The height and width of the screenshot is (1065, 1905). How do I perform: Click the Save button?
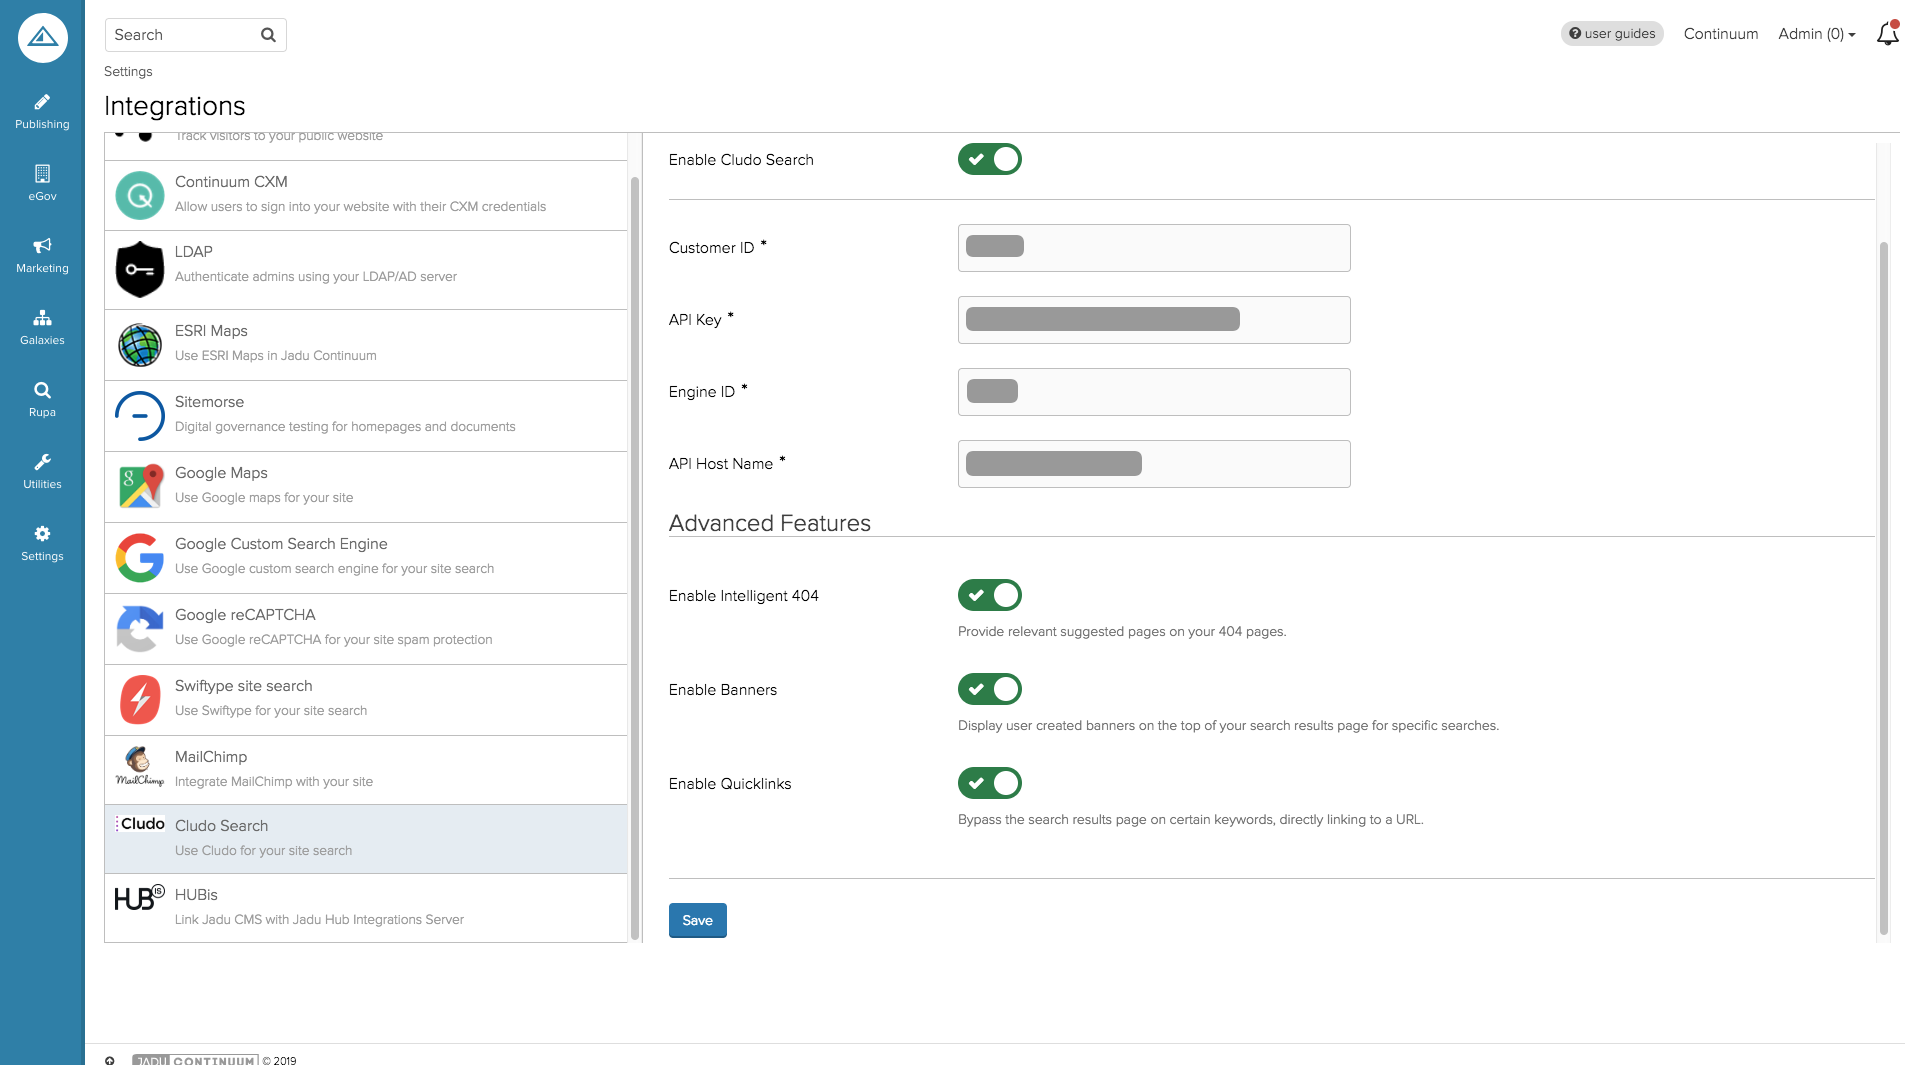(x=697, y=920)
